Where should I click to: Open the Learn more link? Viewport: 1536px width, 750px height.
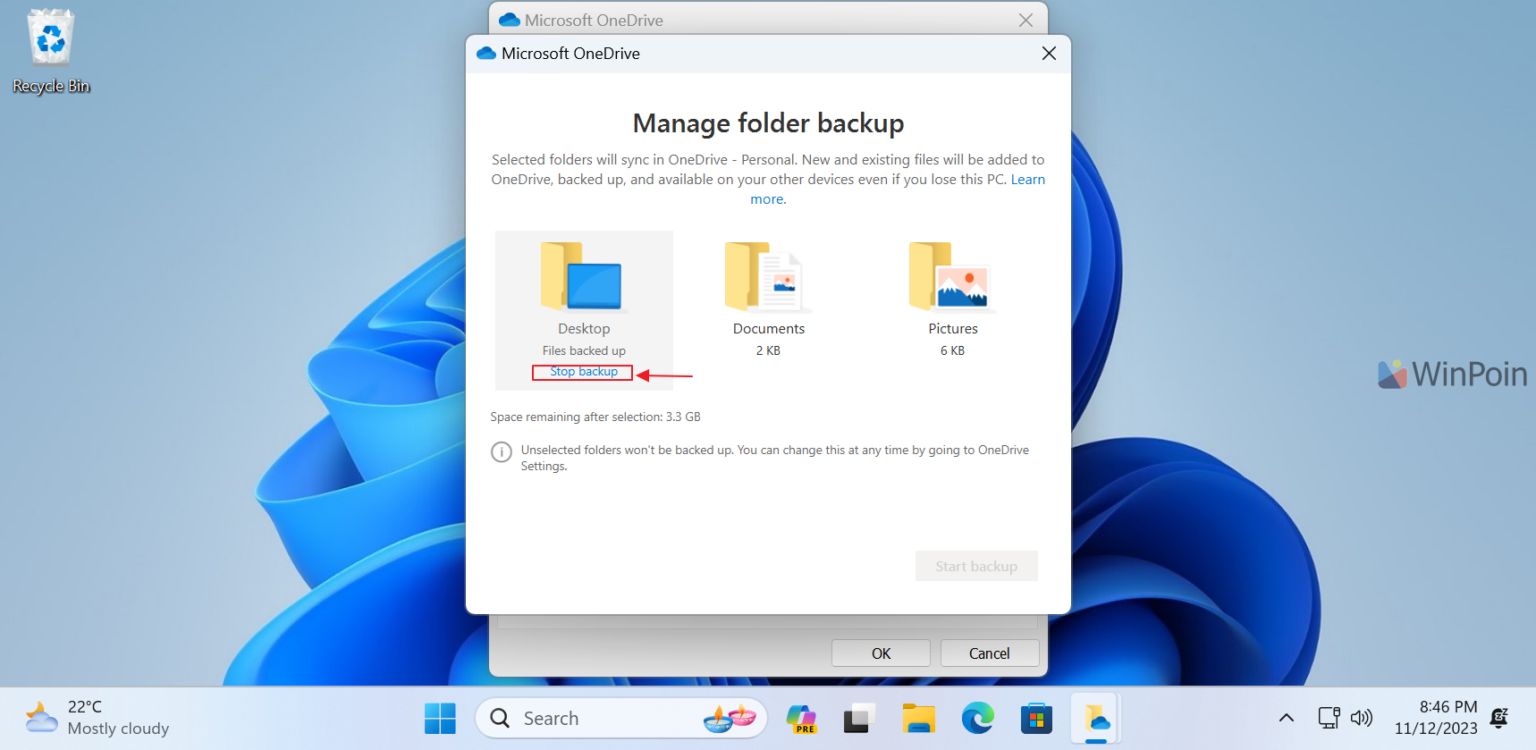(1028, 179)
